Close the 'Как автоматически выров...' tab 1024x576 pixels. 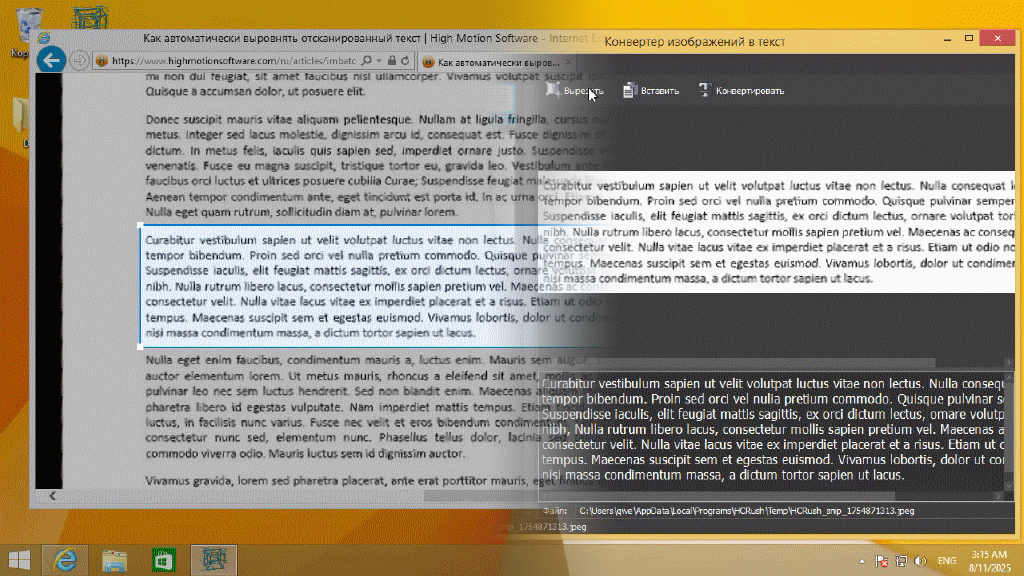pyautogui.click(x=568, y=62)
